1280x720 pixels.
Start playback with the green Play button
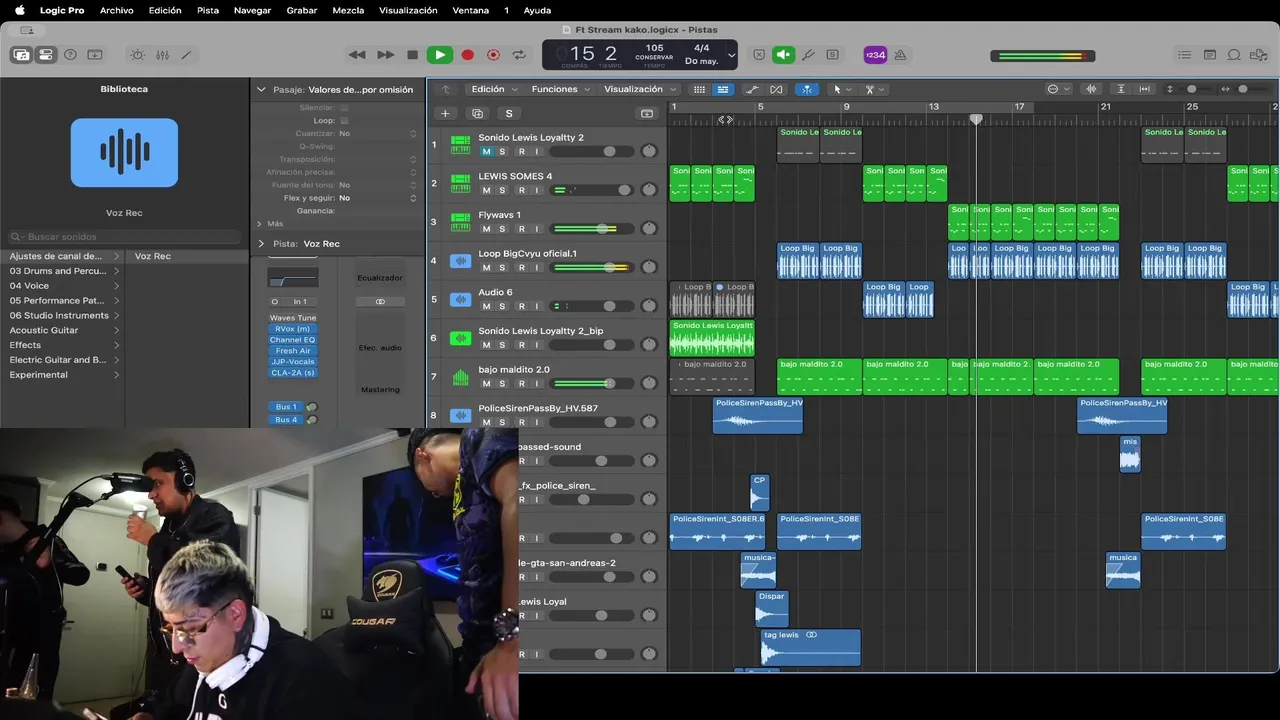point(439,55)
